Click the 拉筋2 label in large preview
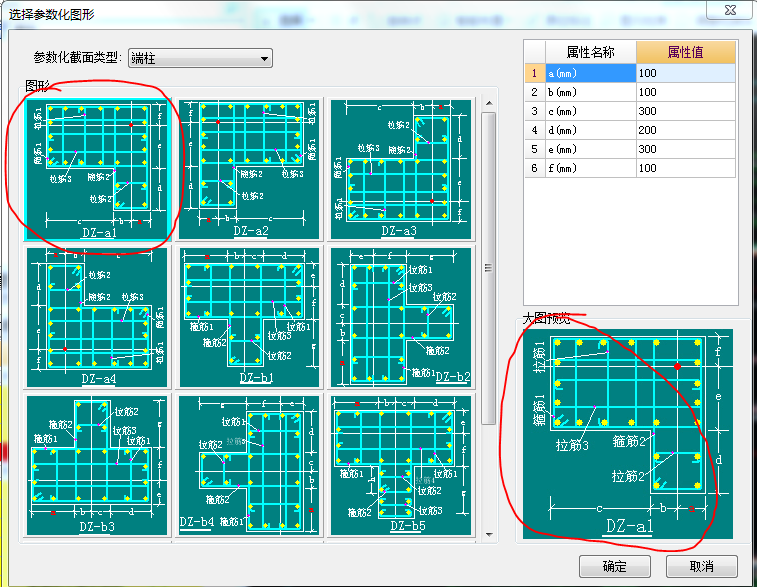The height and width of the screenshot is (587, 757). pos(628,476)
